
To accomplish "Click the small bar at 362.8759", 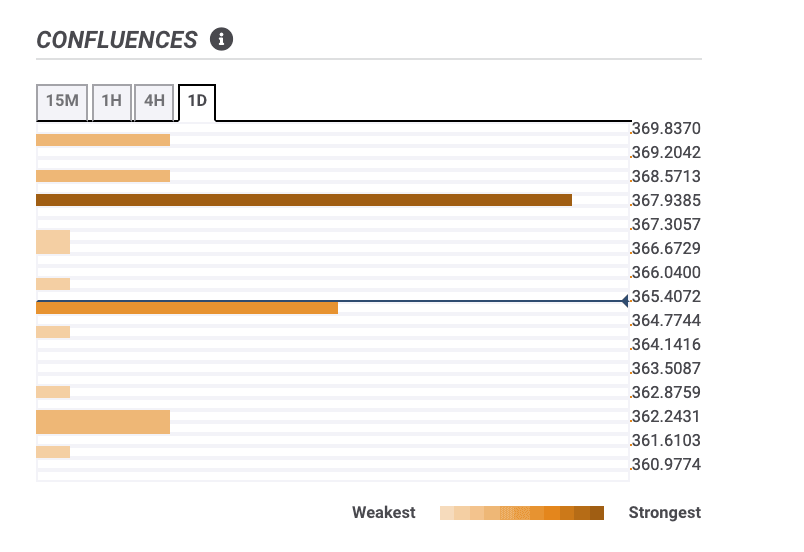I will tap(53, 392).
